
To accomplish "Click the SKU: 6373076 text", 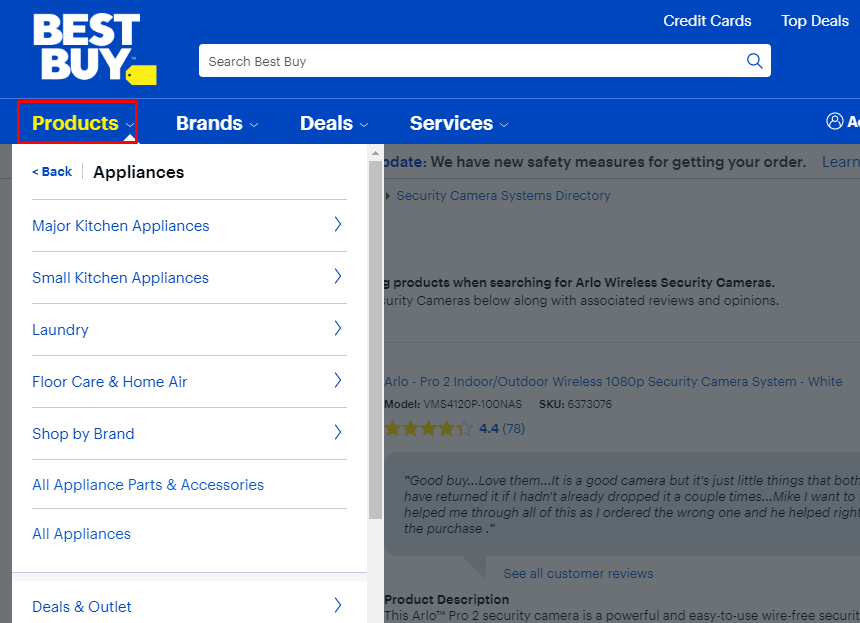I will click(x=575, y=404).
